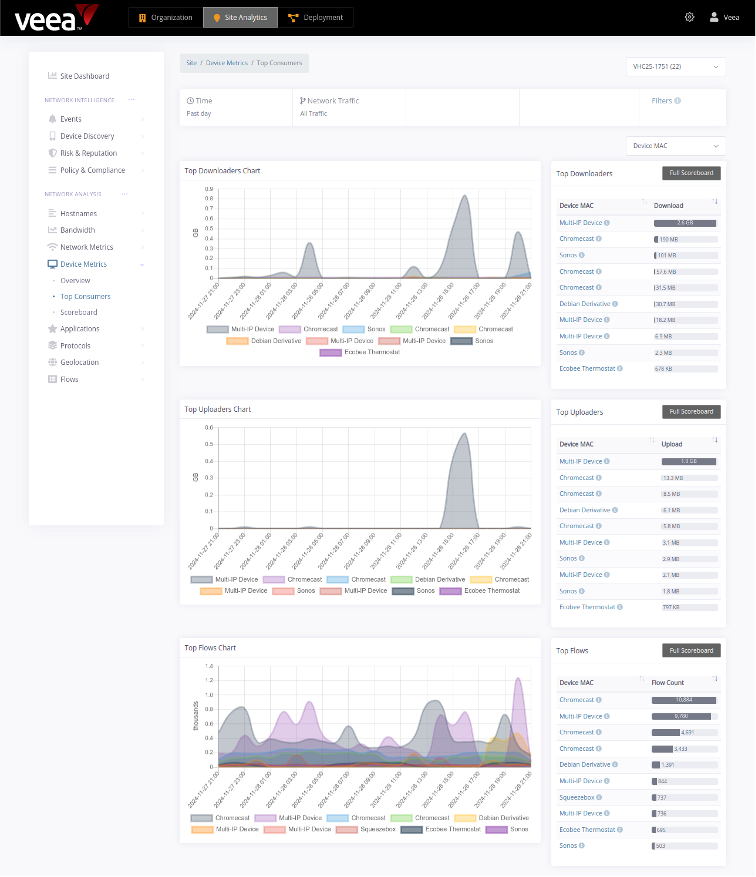756x877 pixels.
Task: Collapse the Device Metrics submenu
Action: (x=143, y=265)
